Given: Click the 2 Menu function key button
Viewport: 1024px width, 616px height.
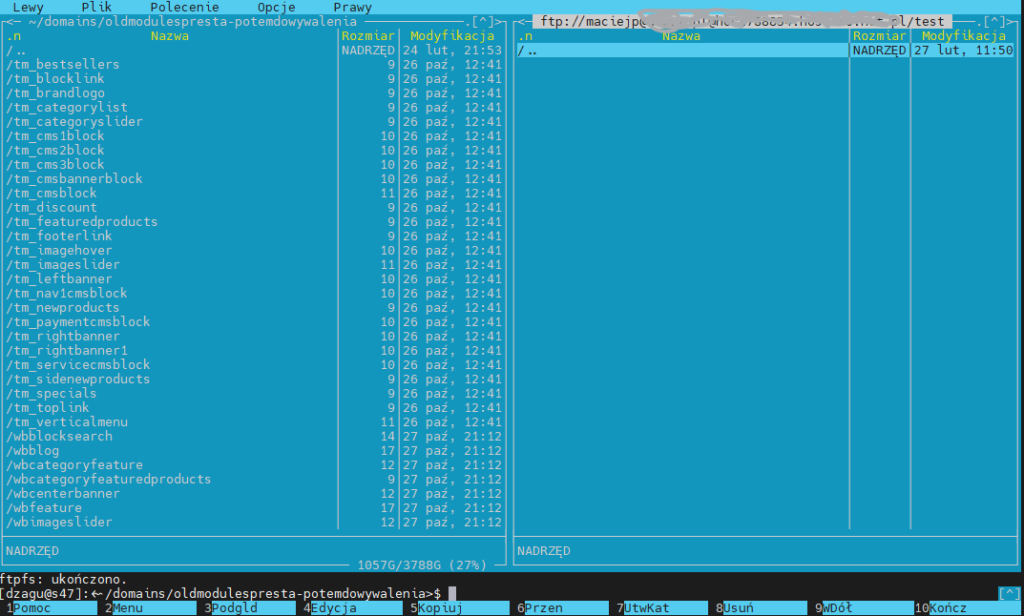Looking at the screenshot, I should pos(150,608).
